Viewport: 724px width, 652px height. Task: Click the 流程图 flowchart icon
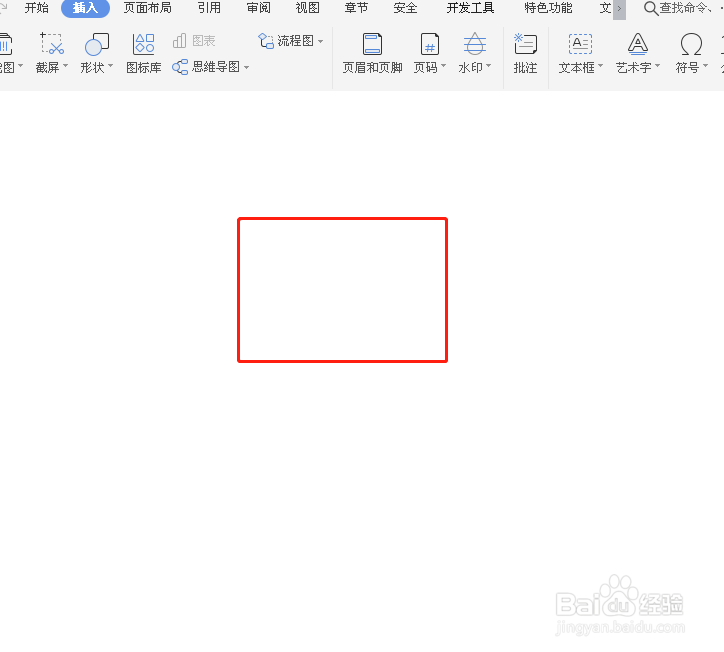pyautogui.click(x=265, y=41)
